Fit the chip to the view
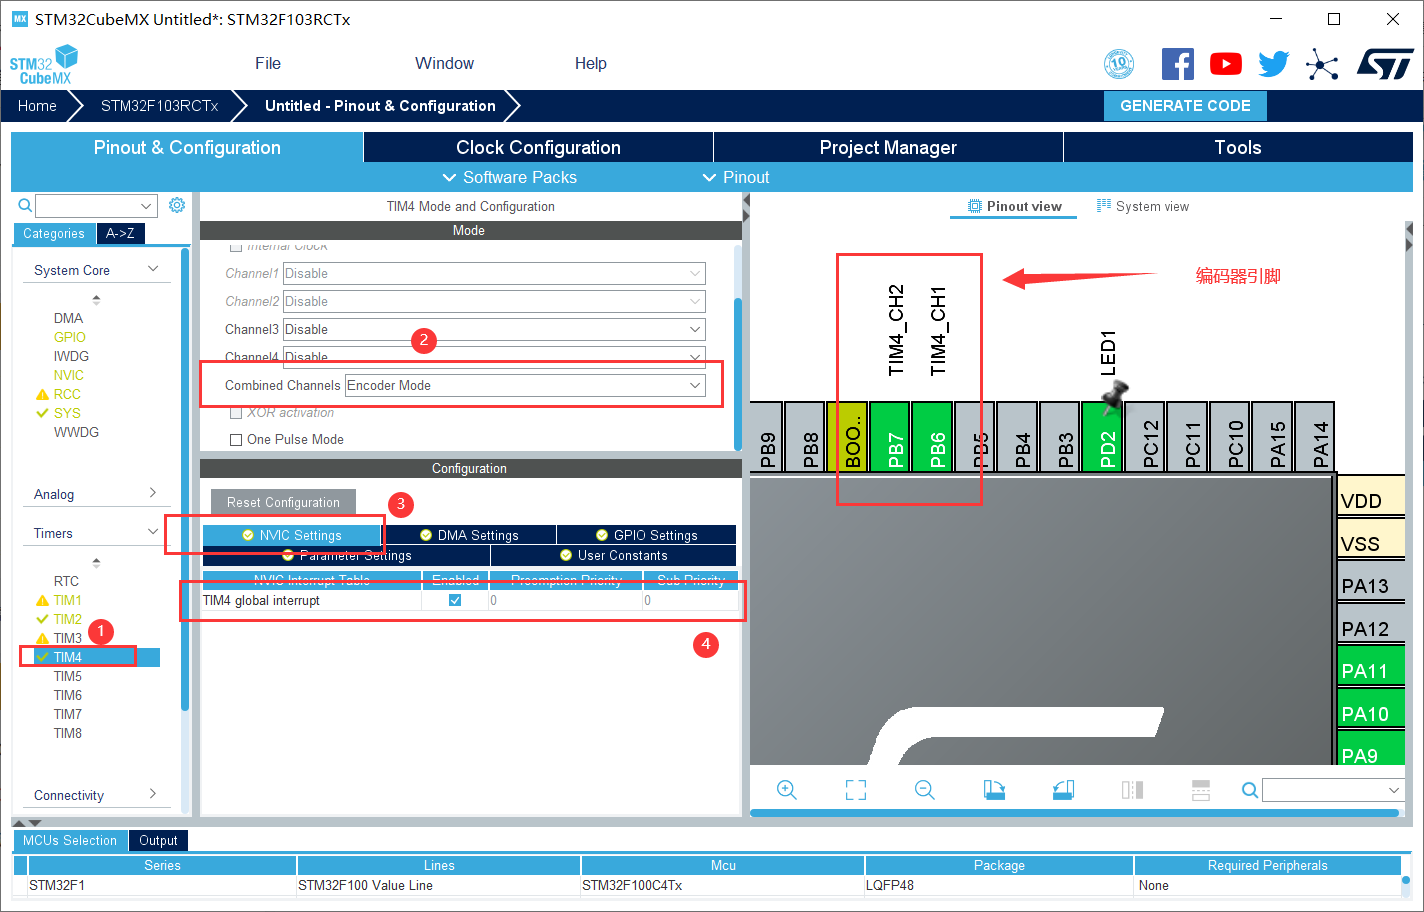 coord(856,790)
